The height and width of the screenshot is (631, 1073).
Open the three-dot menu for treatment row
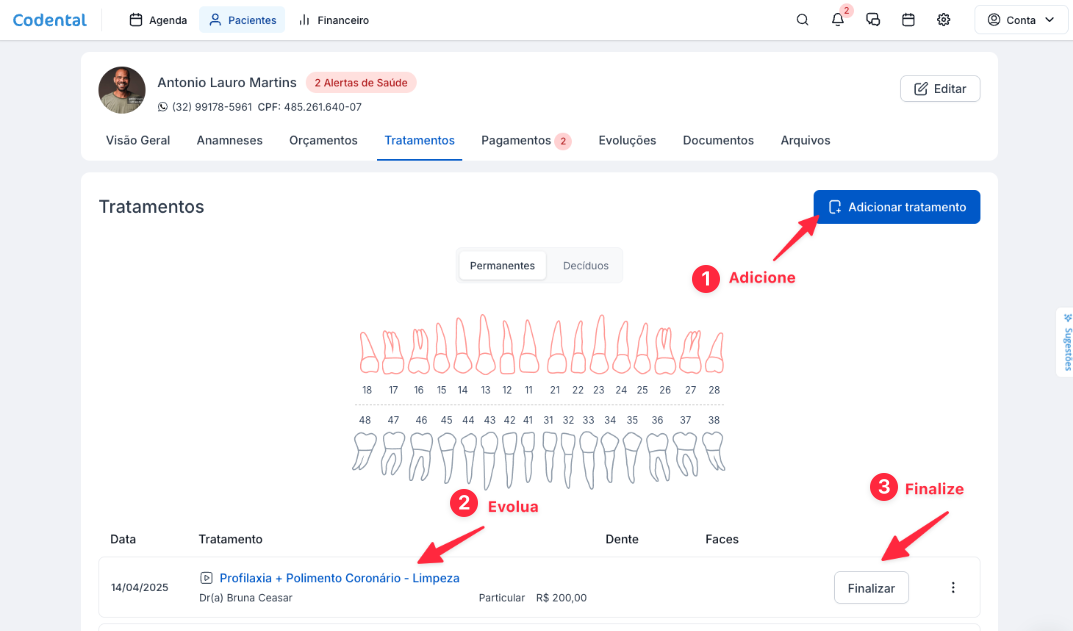953,588
